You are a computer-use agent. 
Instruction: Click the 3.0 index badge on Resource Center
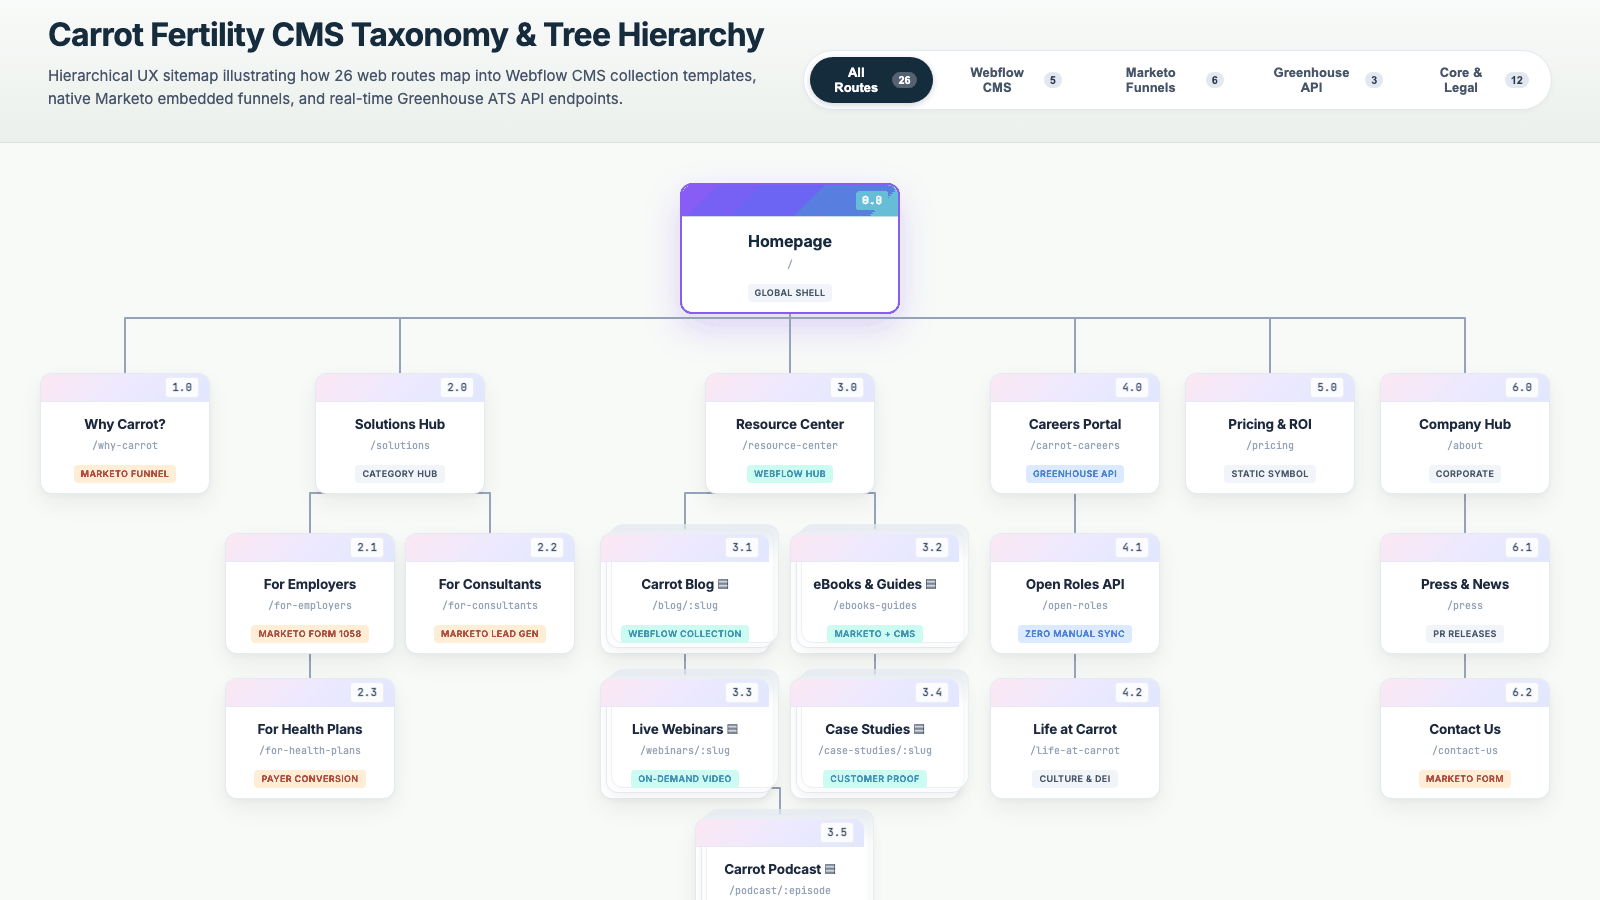pos(847,388)
